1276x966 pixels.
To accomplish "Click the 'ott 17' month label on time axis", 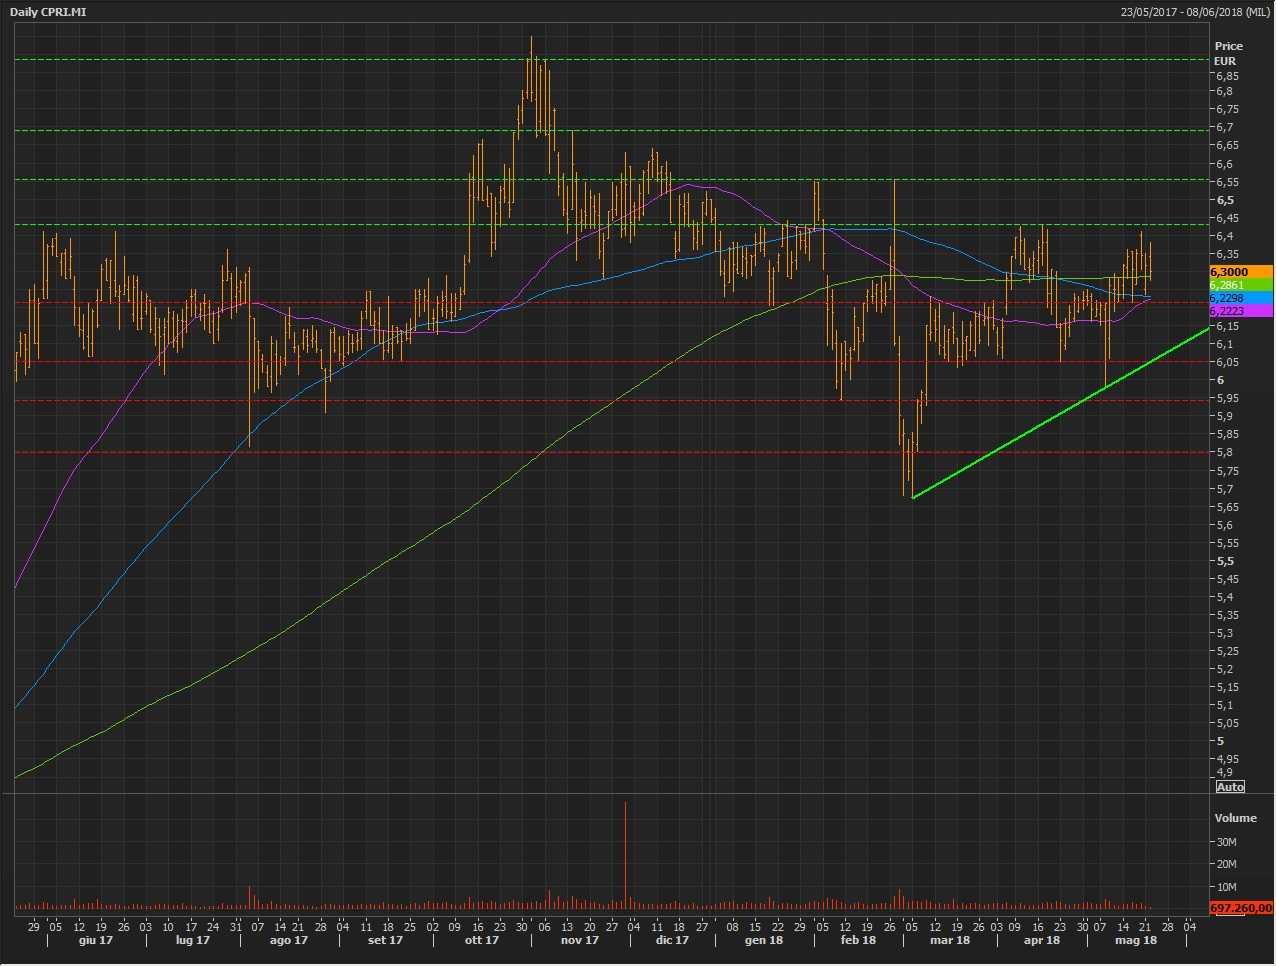I will pos(481,940).
